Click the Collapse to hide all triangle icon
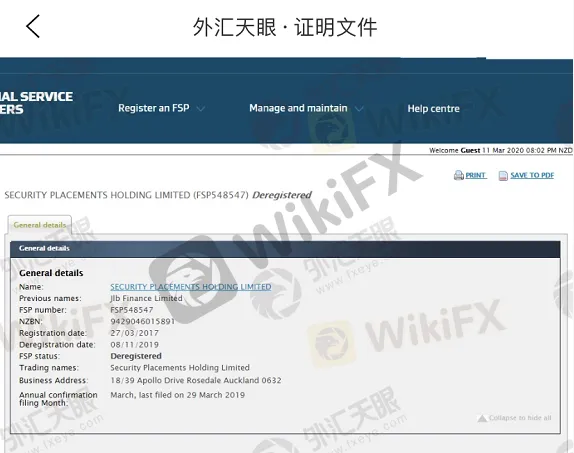The width and height of the screenshot is (574, 453). coord(482,418)
